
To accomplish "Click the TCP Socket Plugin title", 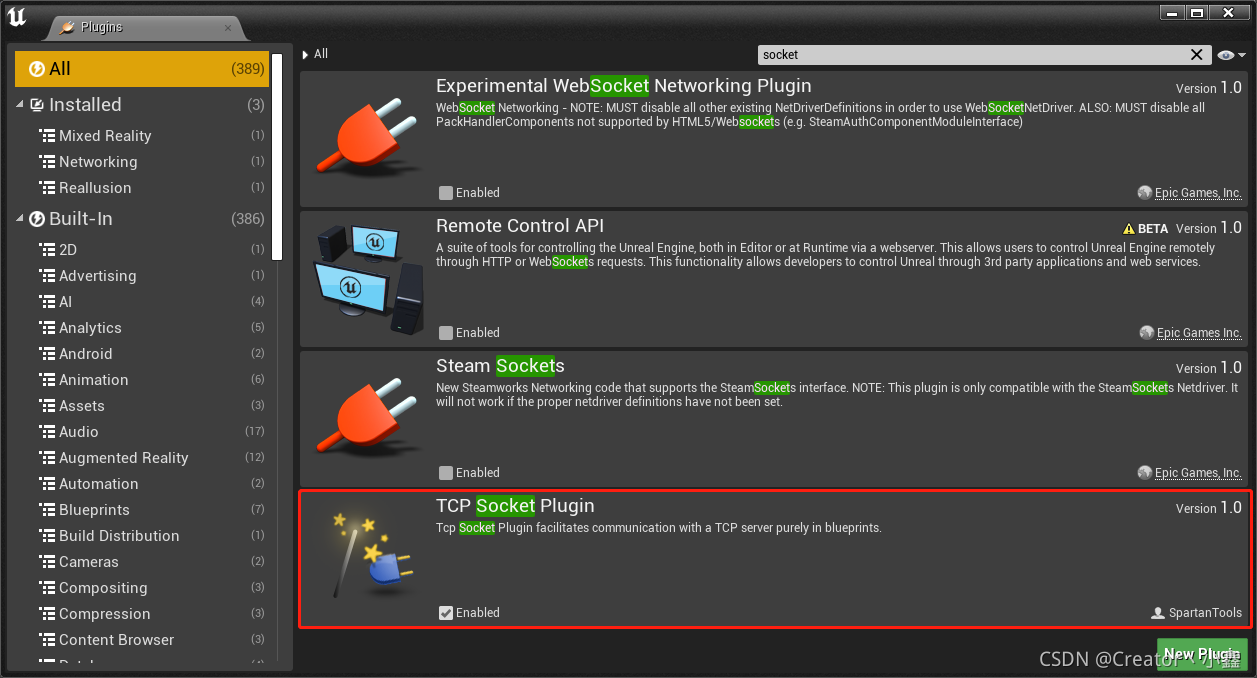I will click(515, 506).
